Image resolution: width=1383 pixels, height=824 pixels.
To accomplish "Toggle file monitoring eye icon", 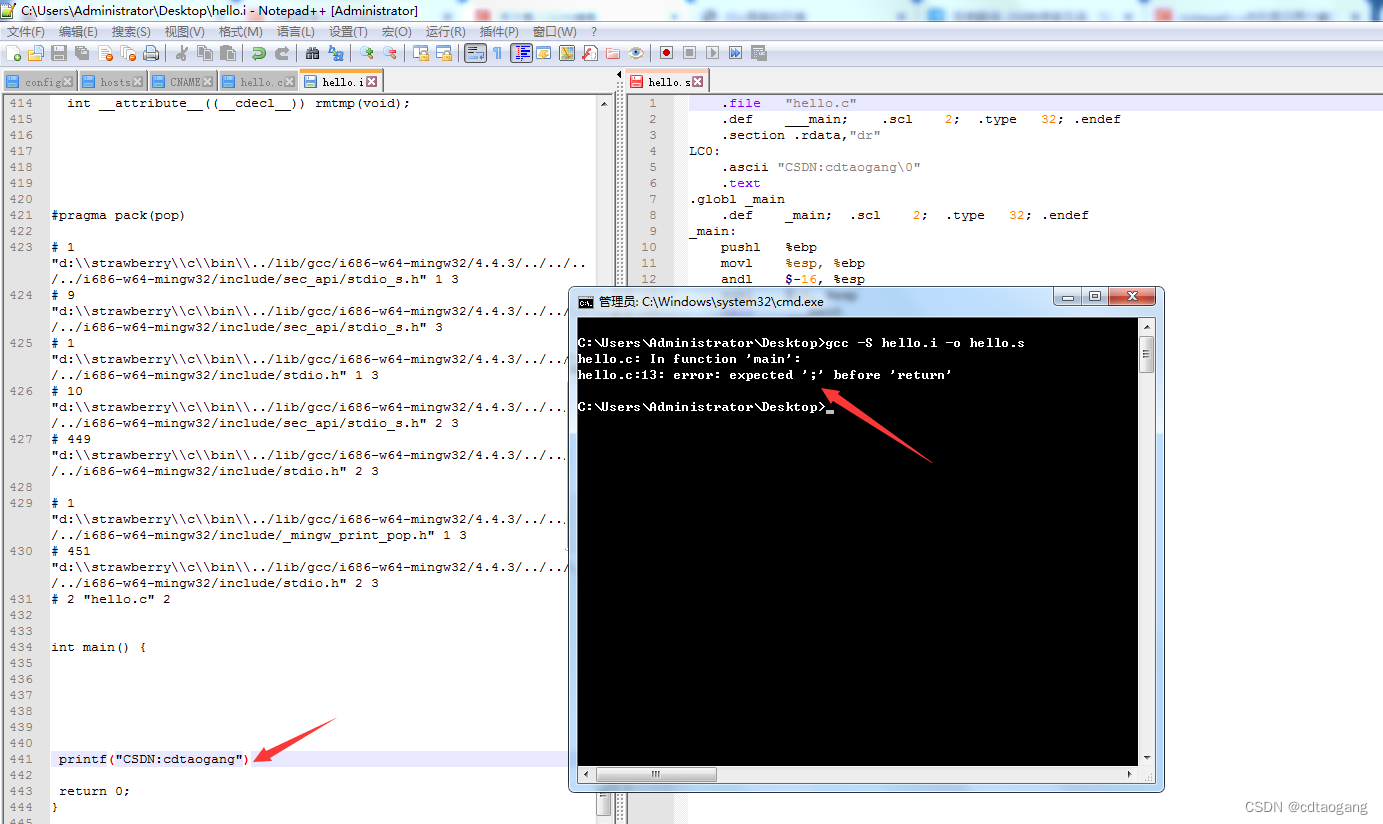I will [x=636, y=53].
